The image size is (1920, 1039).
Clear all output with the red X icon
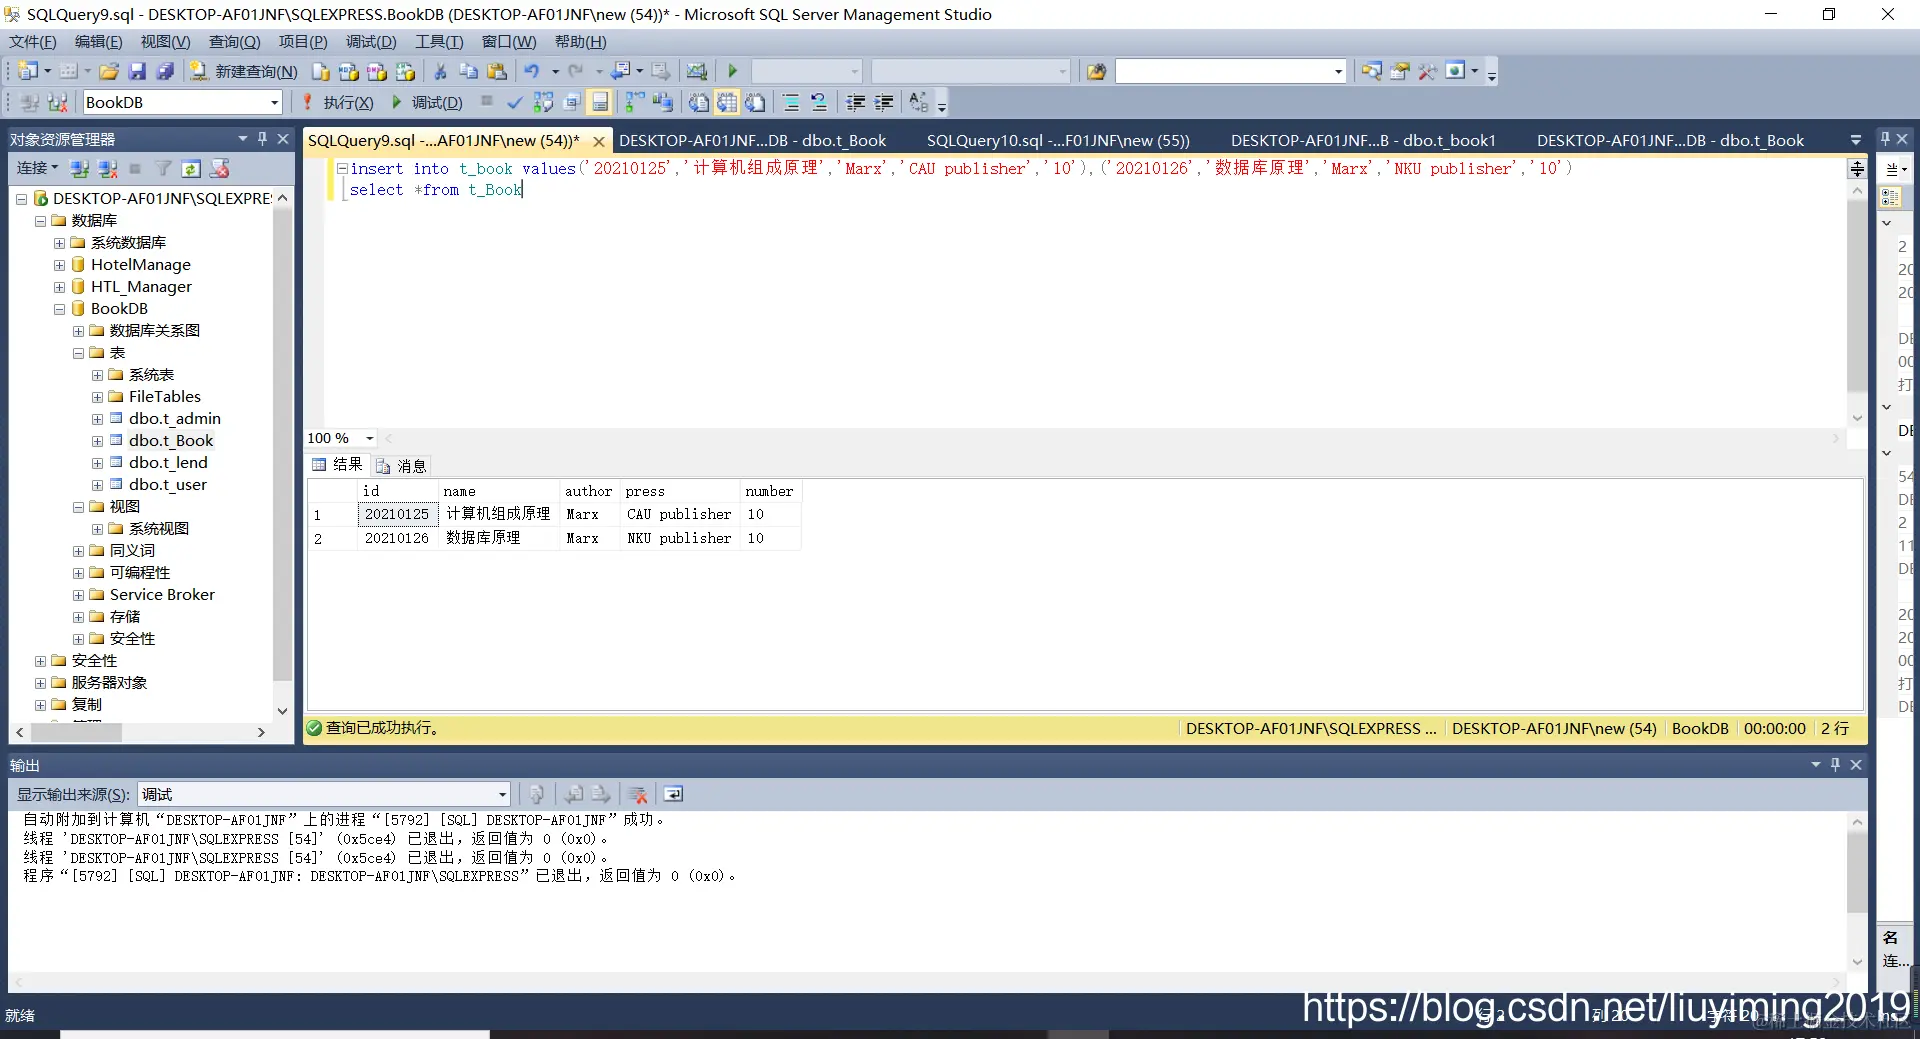tap(638, 794)
